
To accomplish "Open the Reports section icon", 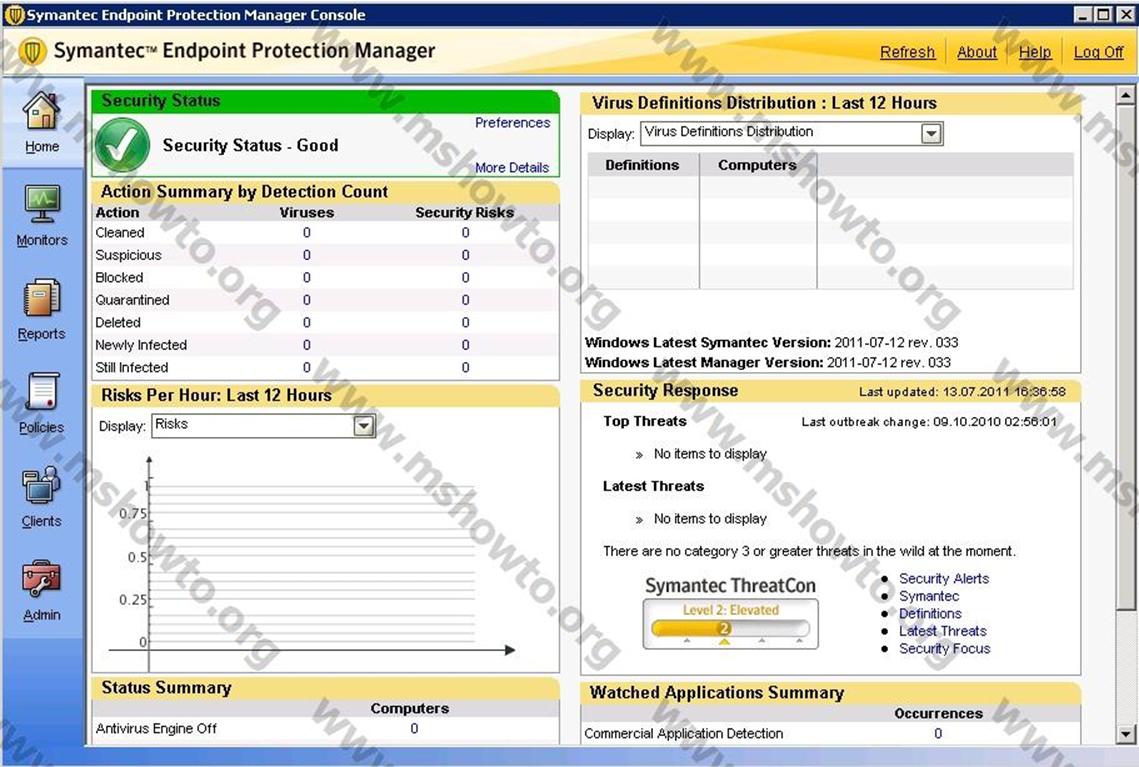I will [41, 298].
